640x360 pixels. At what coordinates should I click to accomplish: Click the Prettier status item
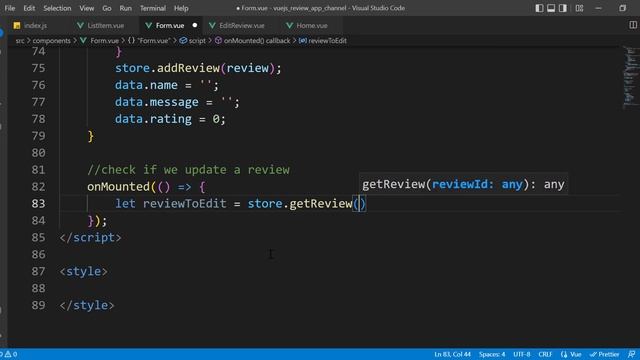604,354
